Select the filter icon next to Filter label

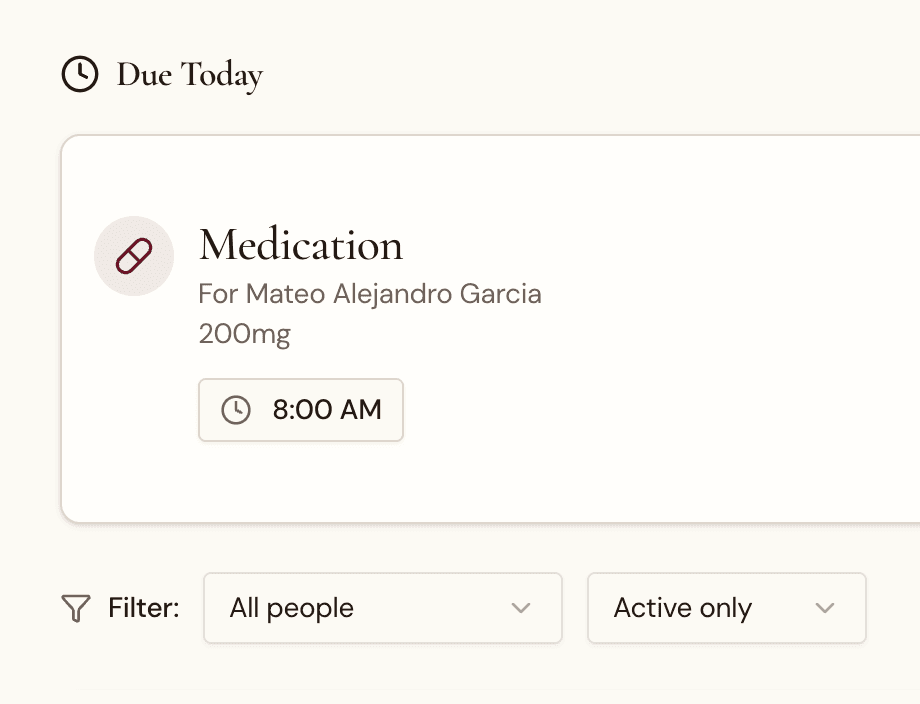tap(75, 608)
